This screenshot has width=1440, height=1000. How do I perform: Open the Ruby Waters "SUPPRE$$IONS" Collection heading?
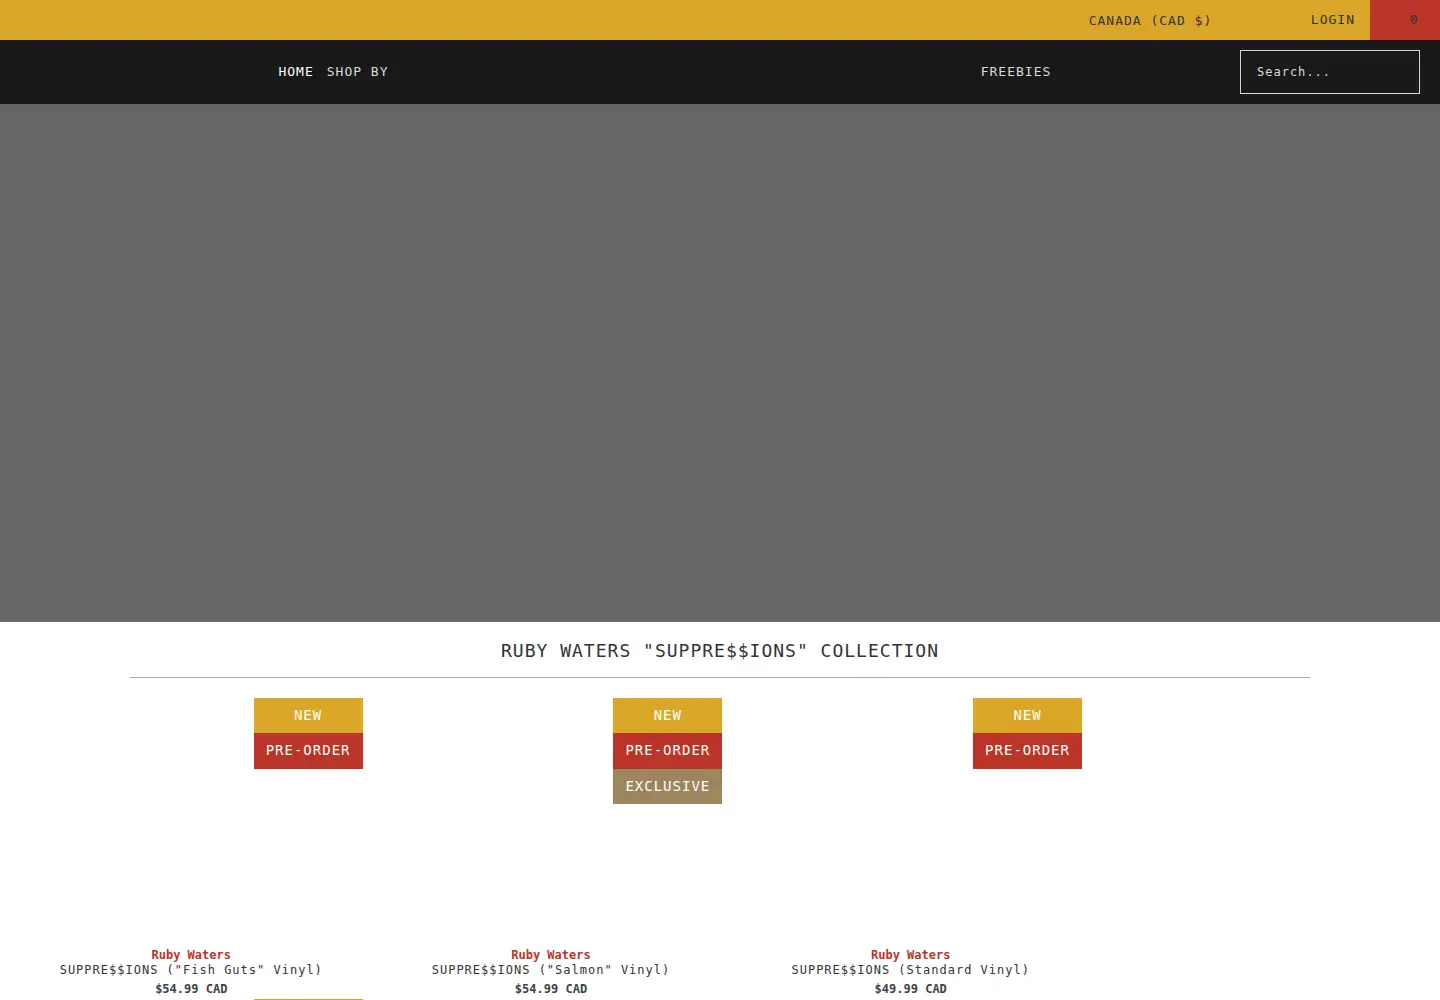720,651
